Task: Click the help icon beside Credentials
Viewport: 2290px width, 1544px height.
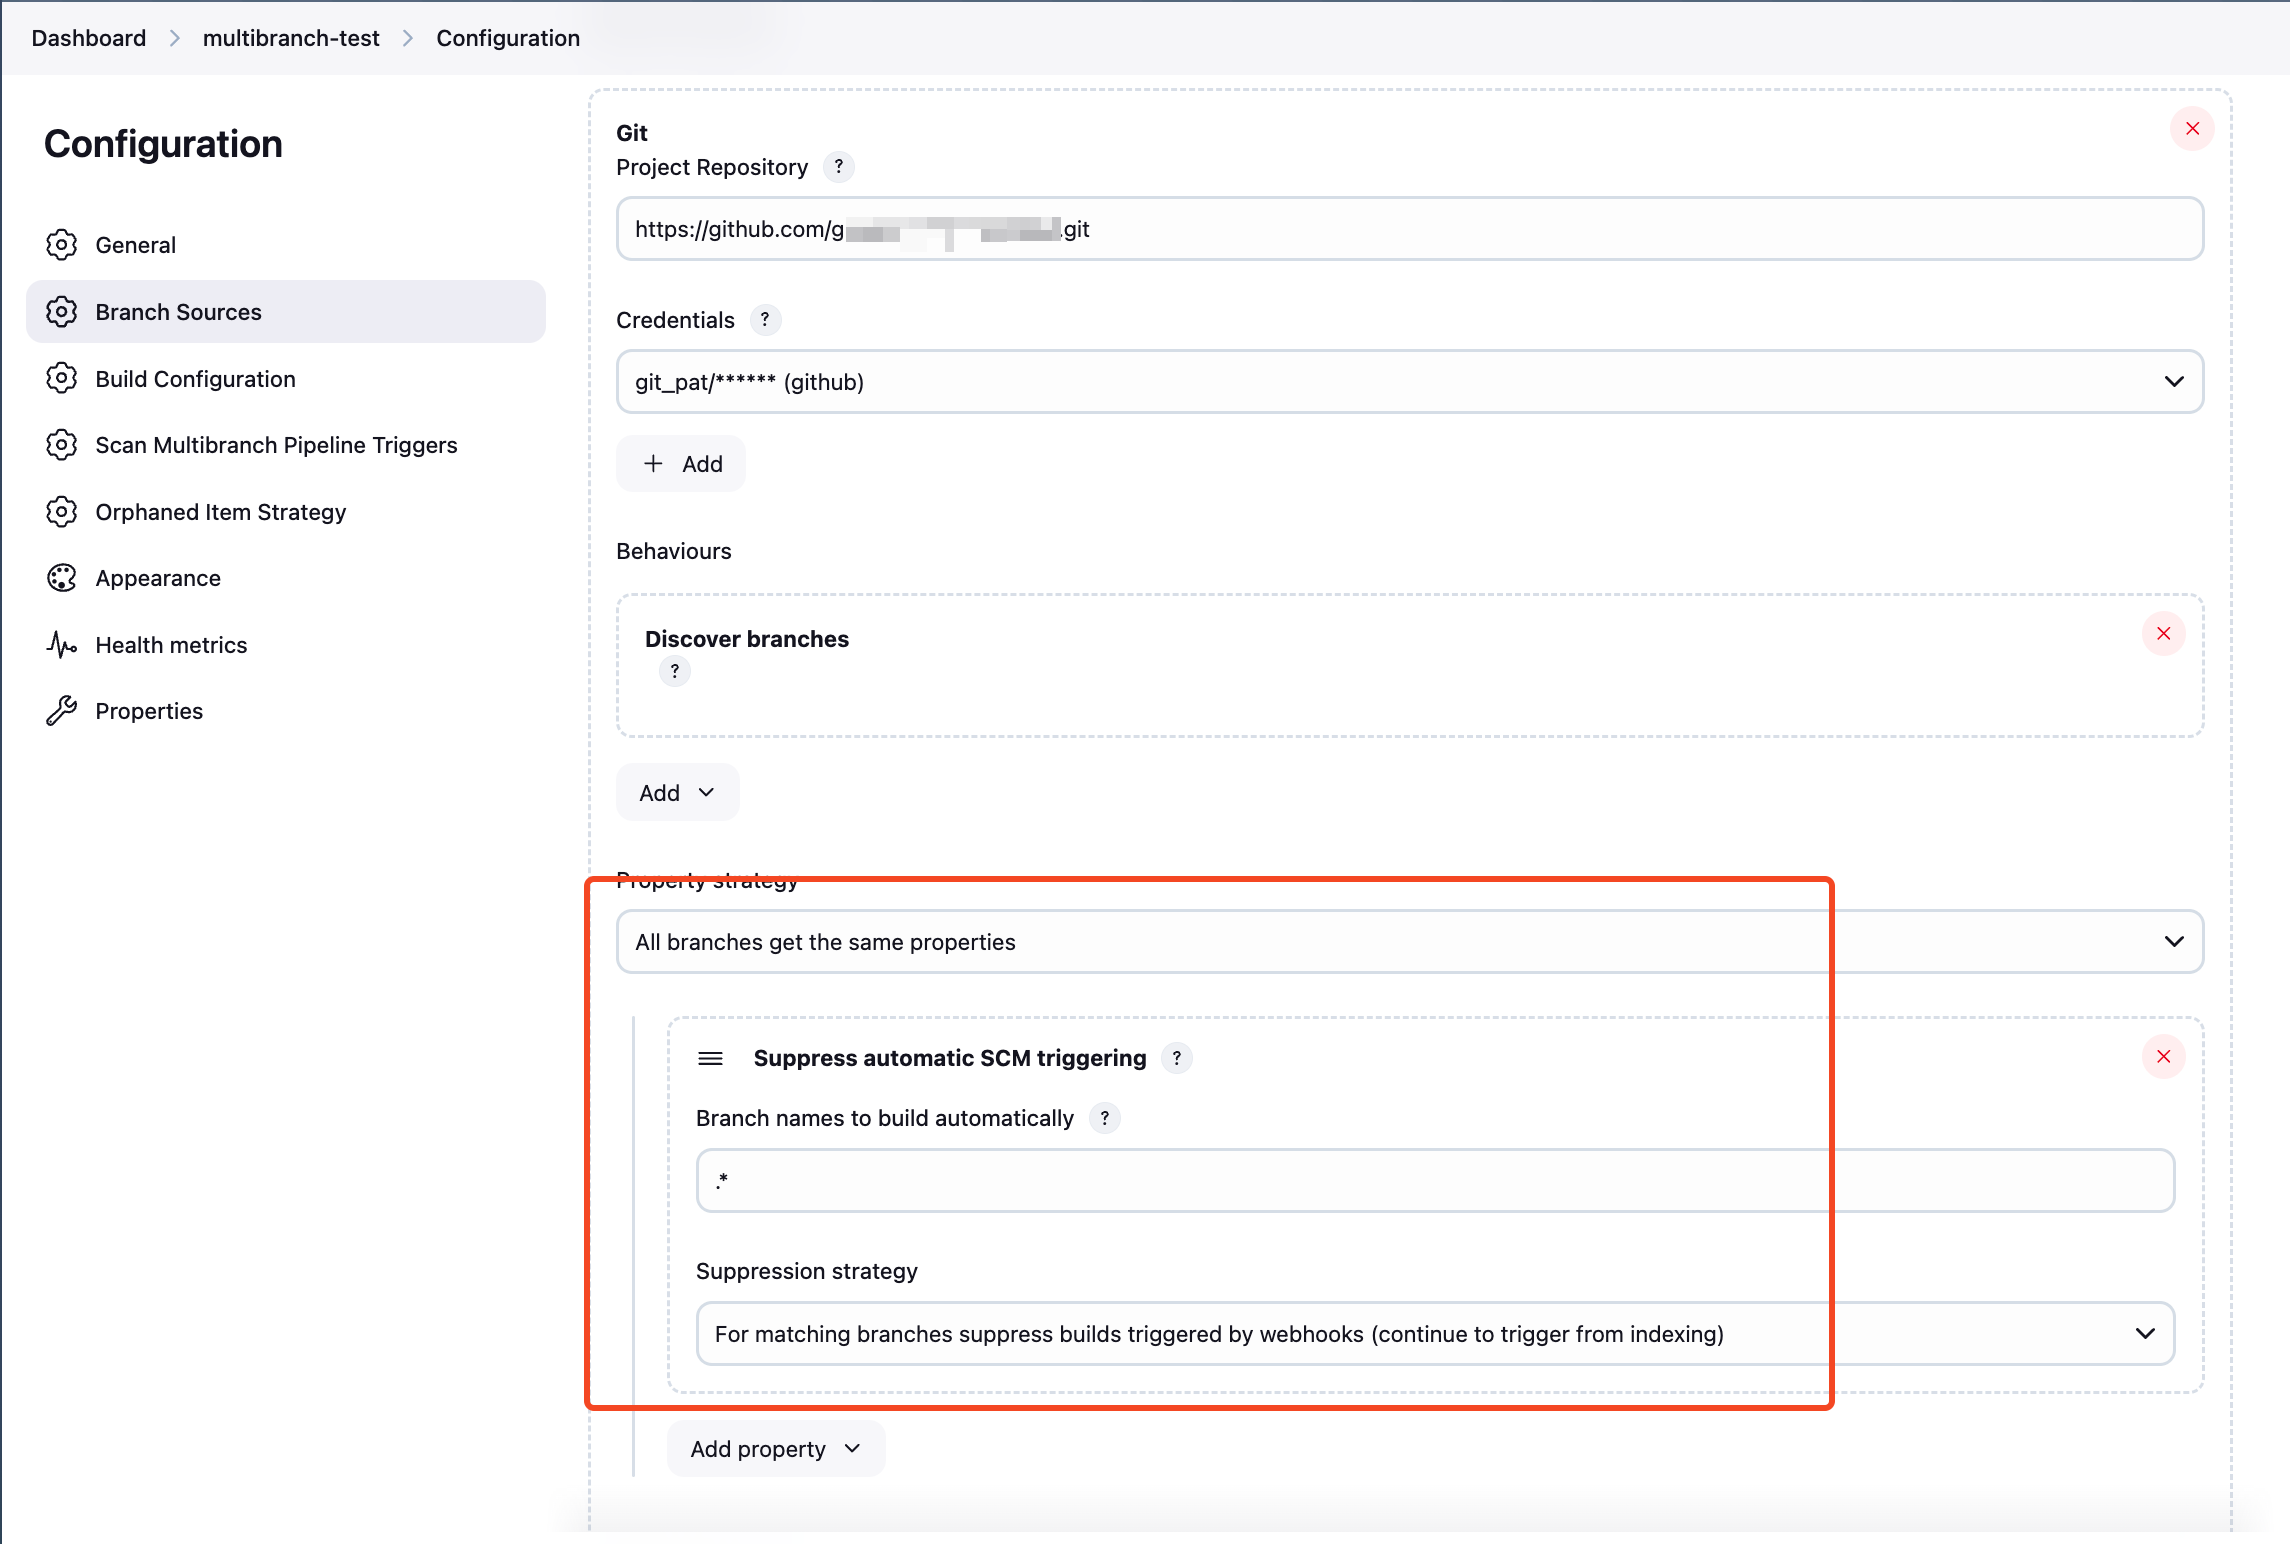Action: click(x=764, y=320)
